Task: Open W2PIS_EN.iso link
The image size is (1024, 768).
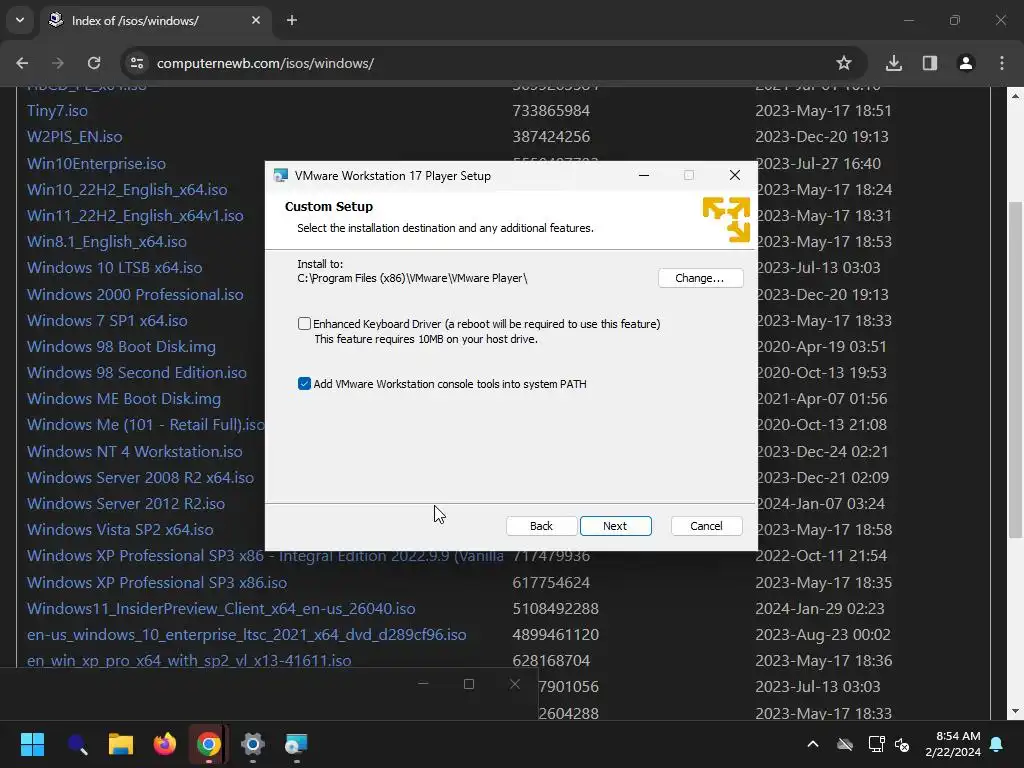Action: [74, 136]
